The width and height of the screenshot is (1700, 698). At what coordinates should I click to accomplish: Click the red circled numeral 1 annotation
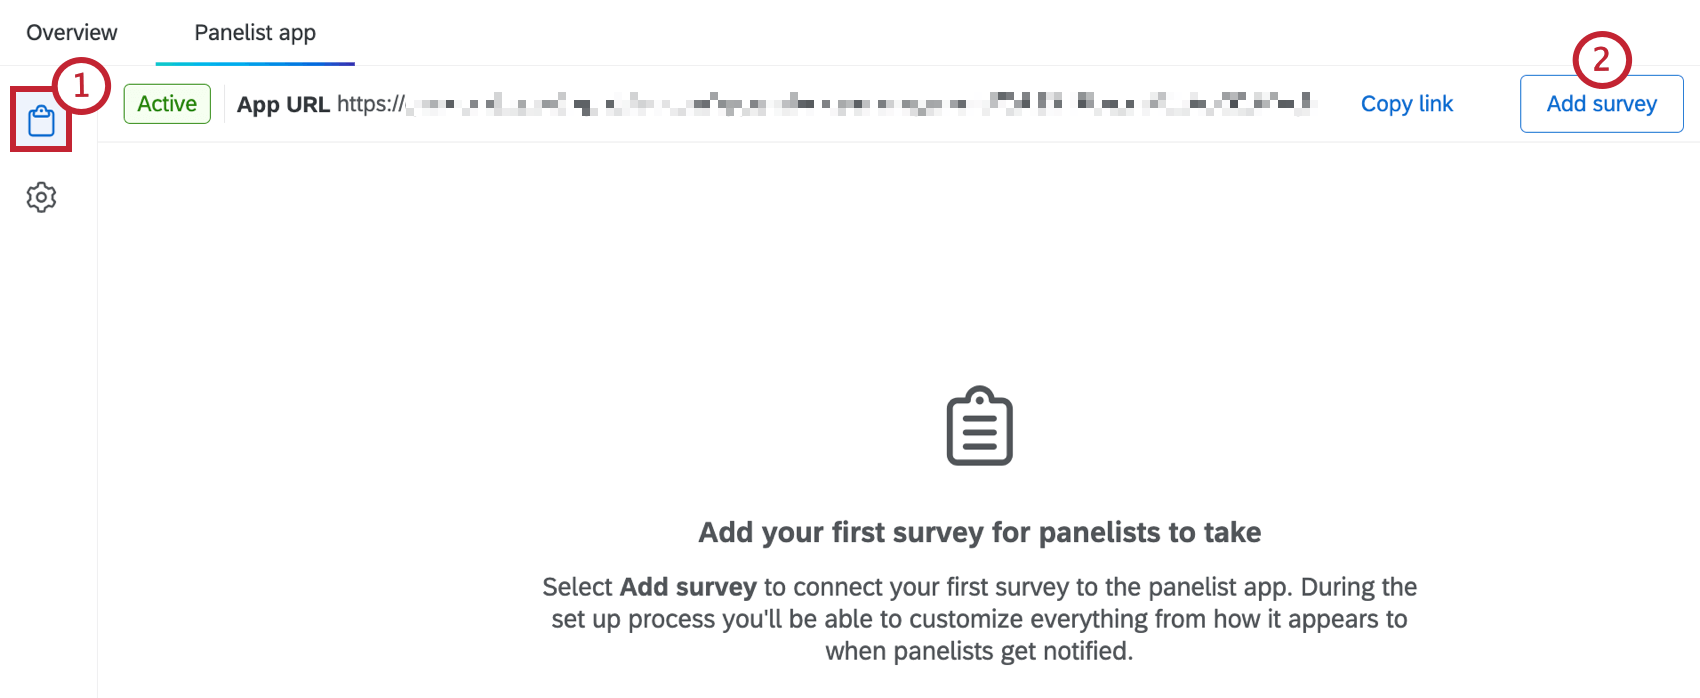tap(82, 87)
